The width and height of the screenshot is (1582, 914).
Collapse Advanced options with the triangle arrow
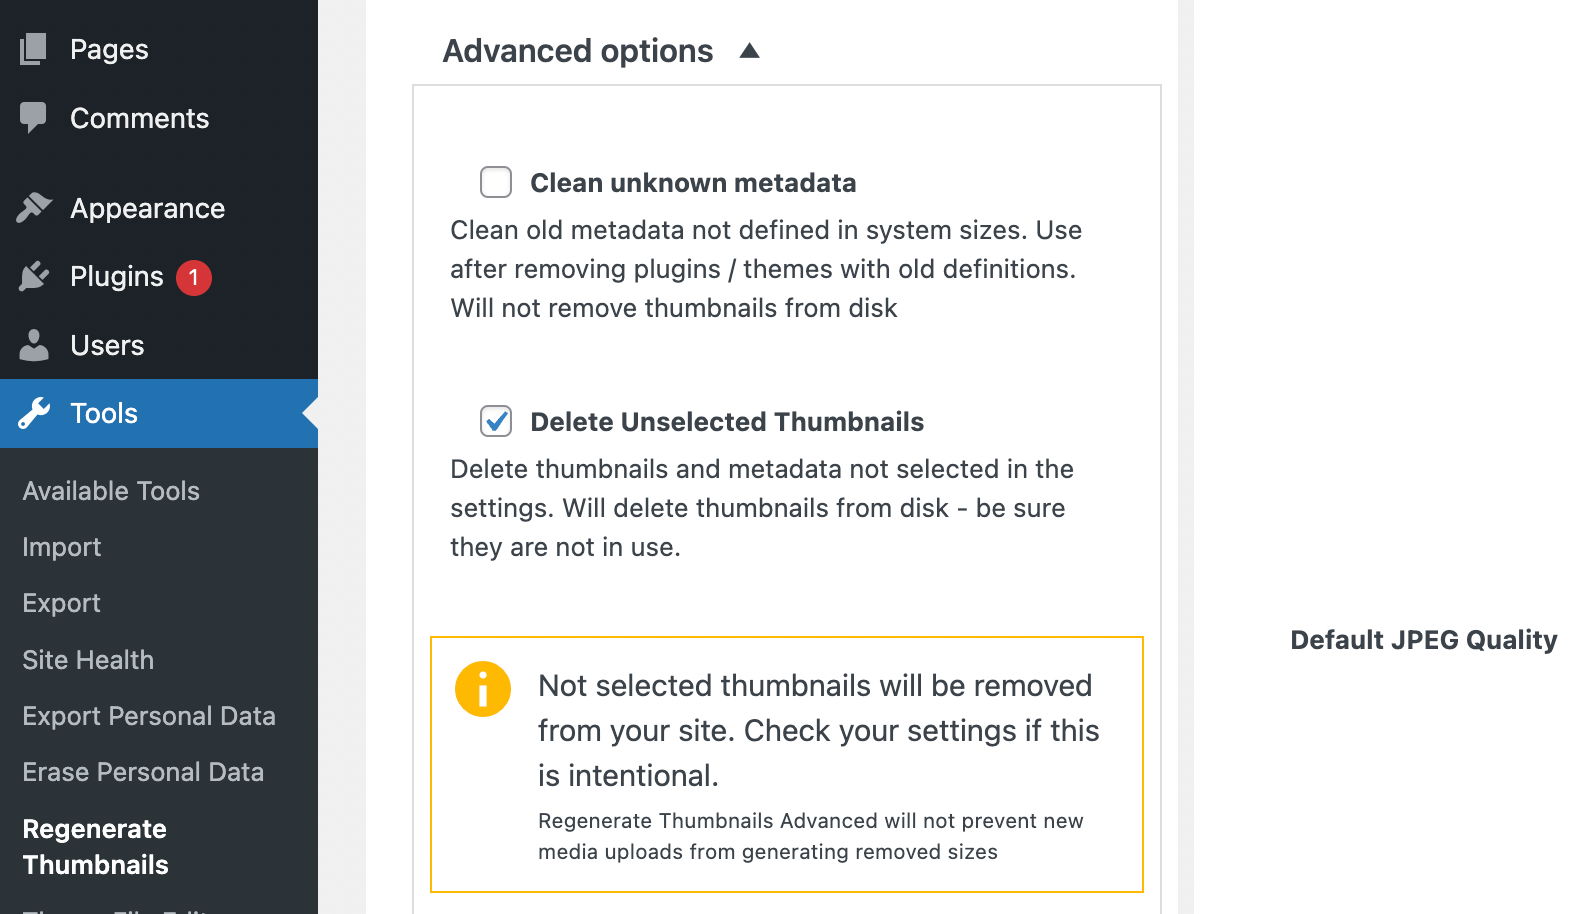tap(750, 51)
